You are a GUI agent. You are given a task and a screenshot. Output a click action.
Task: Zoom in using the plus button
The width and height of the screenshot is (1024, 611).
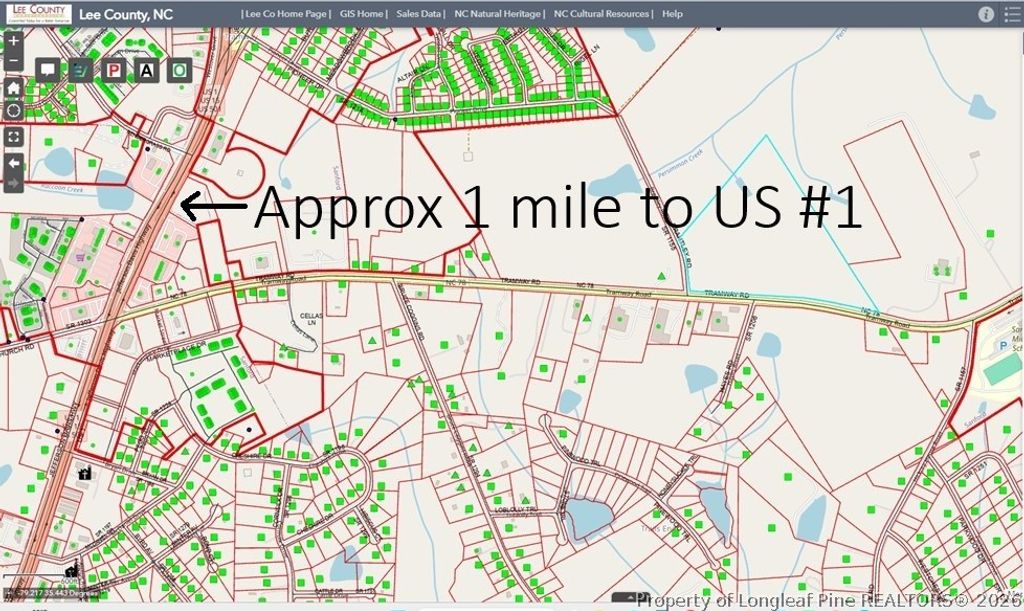pyautogui.click(x=14, y=42)
